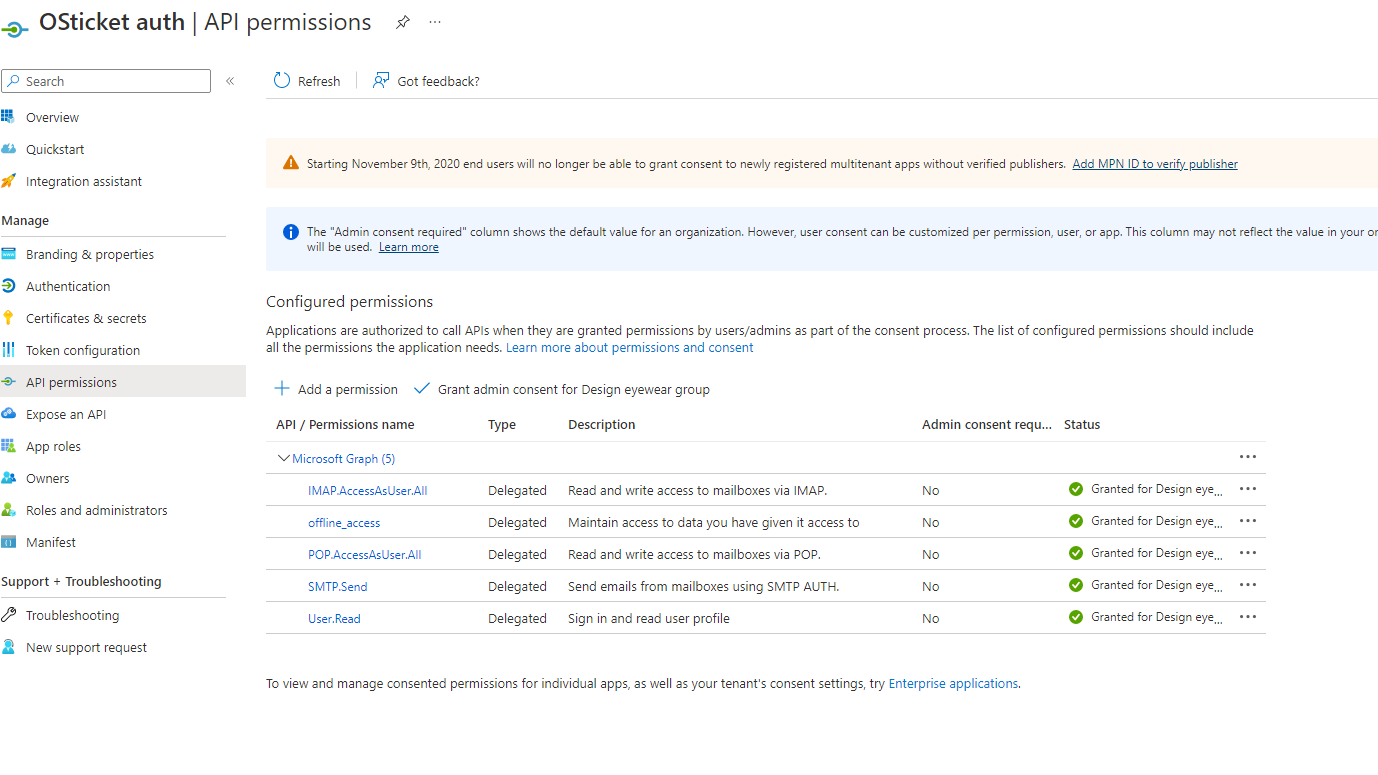Screen dimensions: 1378x775
Task: Collapse the sidebar with the double chevron
Action: coord(230,81)
